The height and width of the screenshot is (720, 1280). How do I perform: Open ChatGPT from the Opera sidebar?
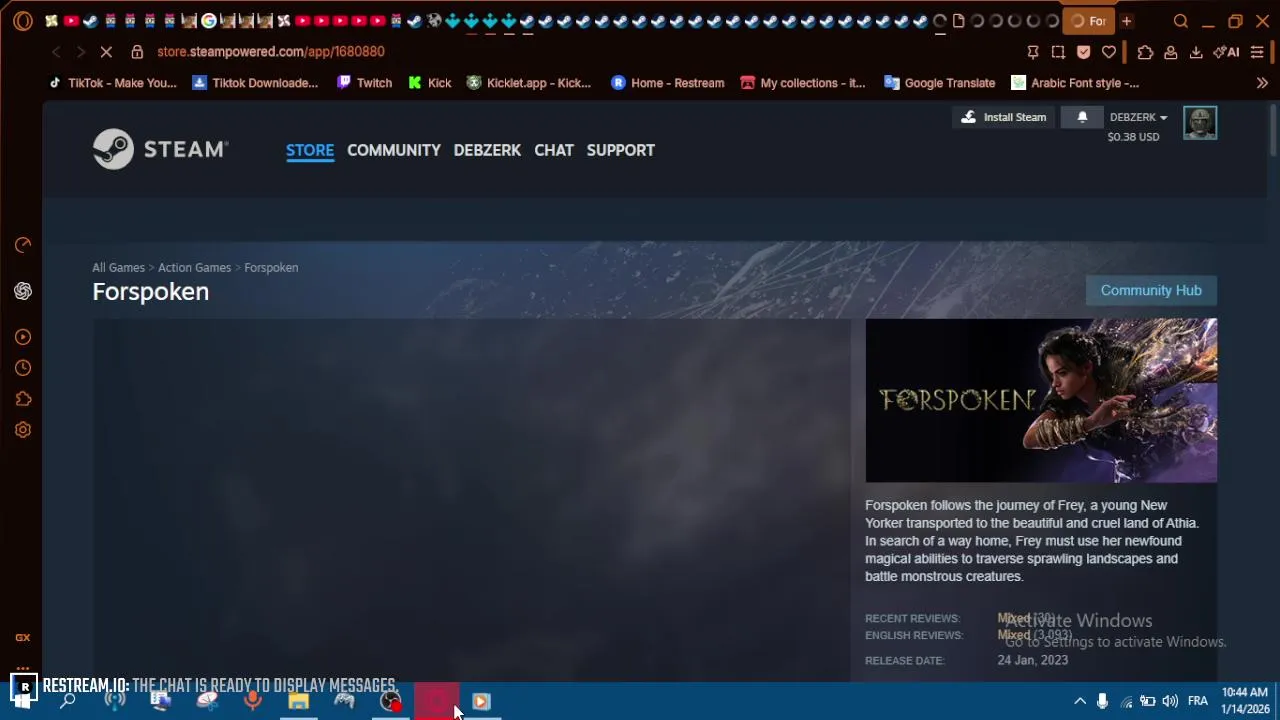[x=23, y=291]
